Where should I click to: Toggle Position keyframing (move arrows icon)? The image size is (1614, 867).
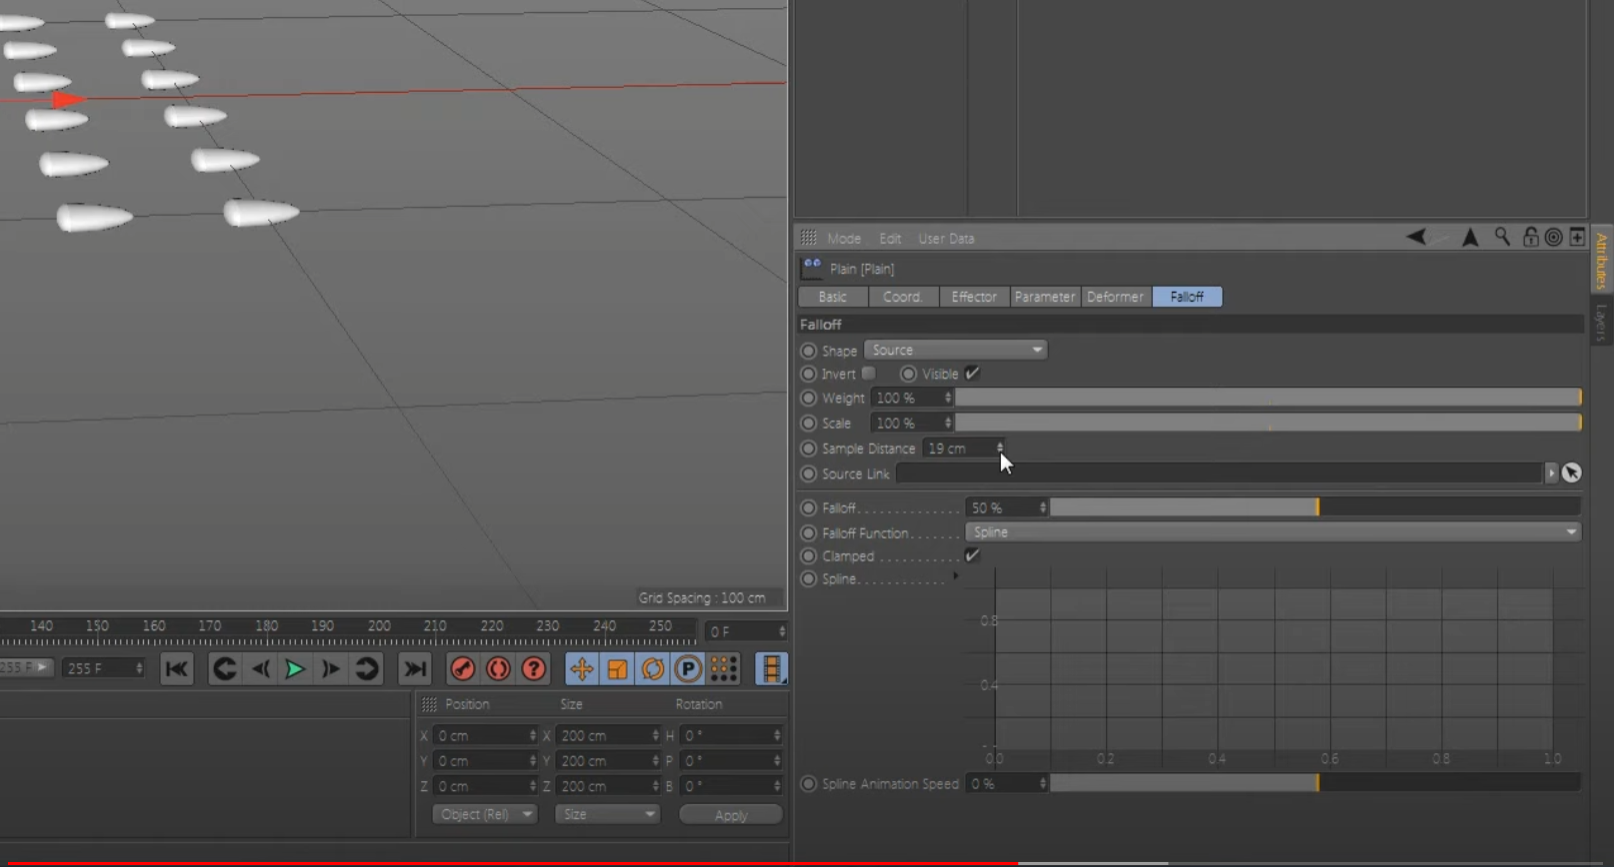(581, 669)
